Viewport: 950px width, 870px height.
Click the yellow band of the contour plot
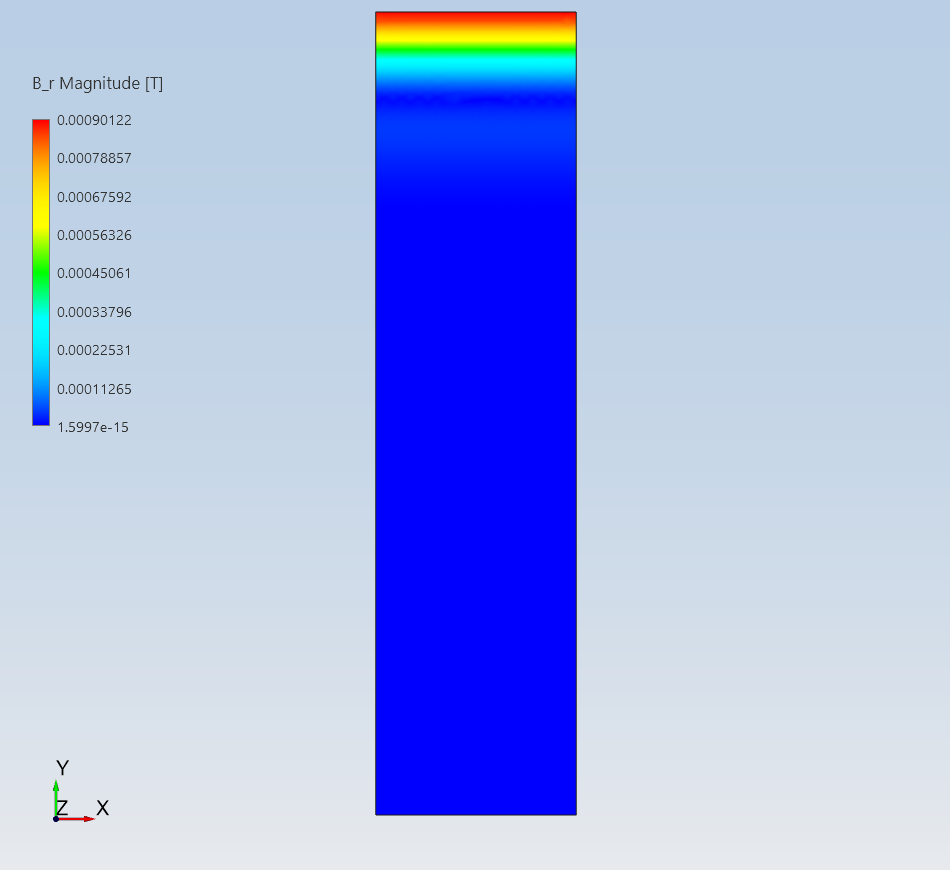pyautogui.click(x=476, y=39)
